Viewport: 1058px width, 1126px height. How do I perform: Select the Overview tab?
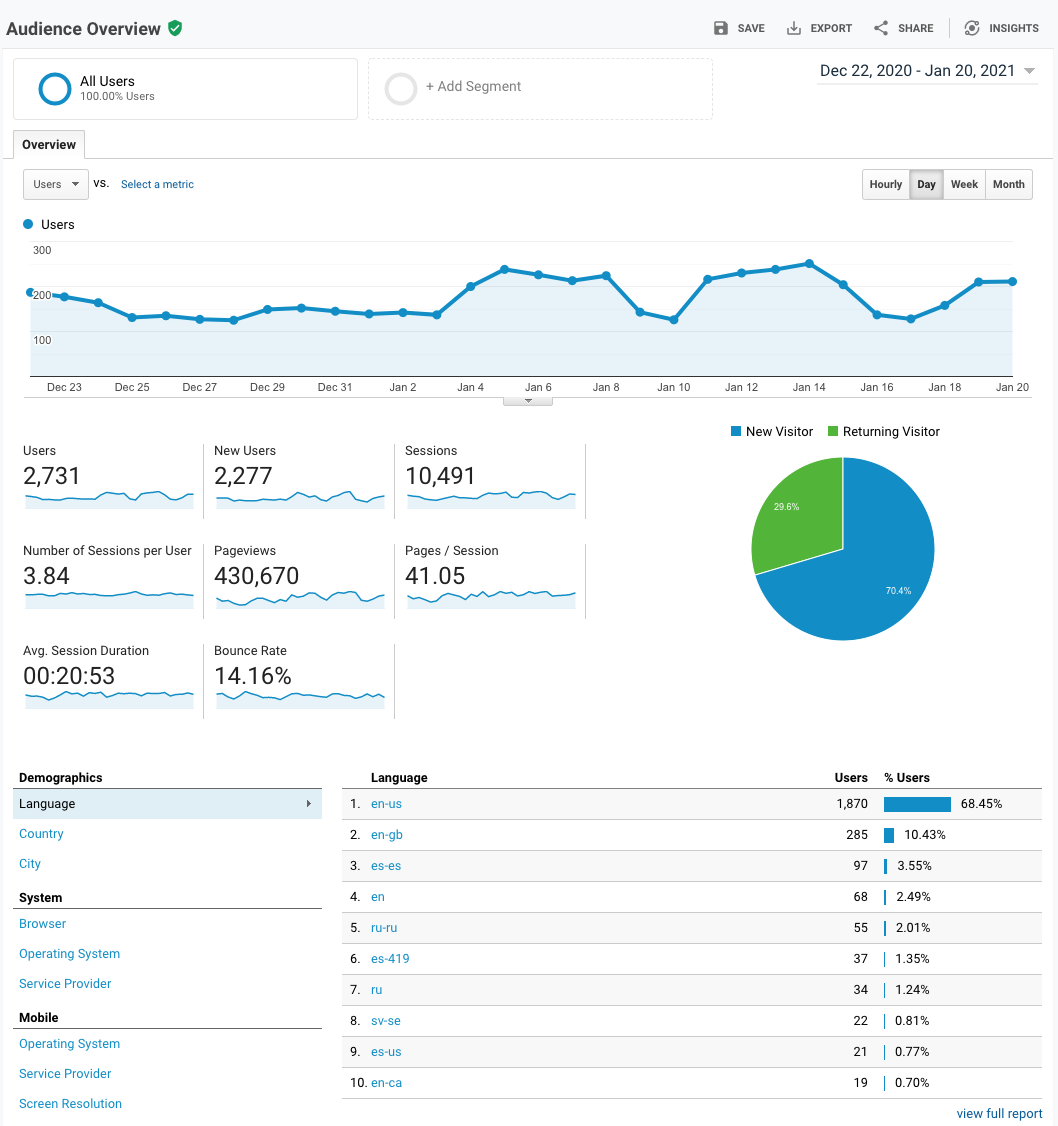click(x=49, y=145)
